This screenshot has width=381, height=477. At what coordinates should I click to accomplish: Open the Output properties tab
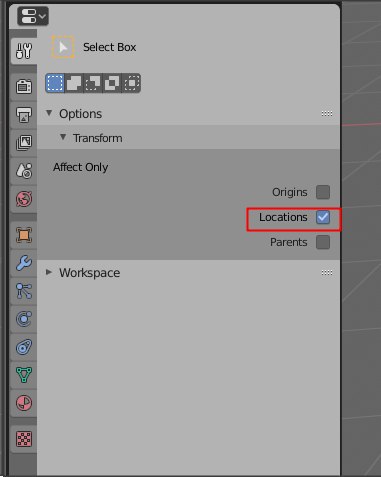[24, 115]
